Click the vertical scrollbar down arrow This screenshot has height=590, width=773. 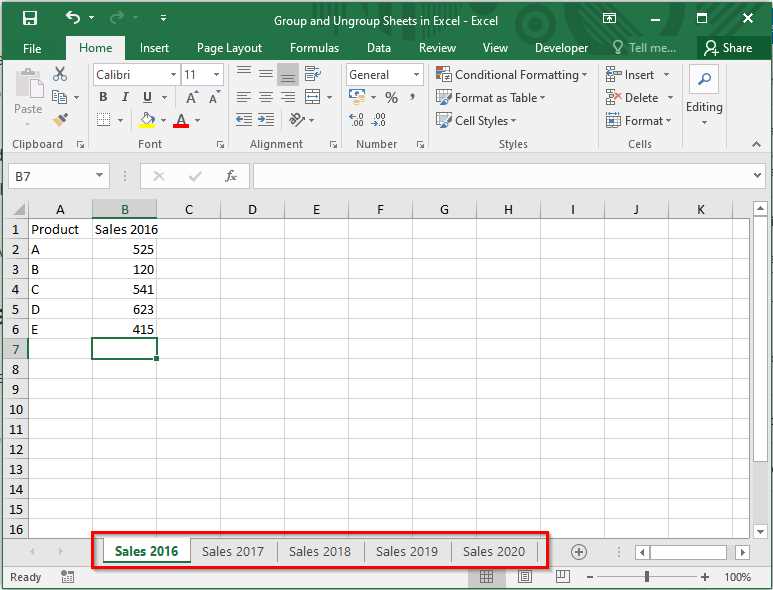pos(760,531)
